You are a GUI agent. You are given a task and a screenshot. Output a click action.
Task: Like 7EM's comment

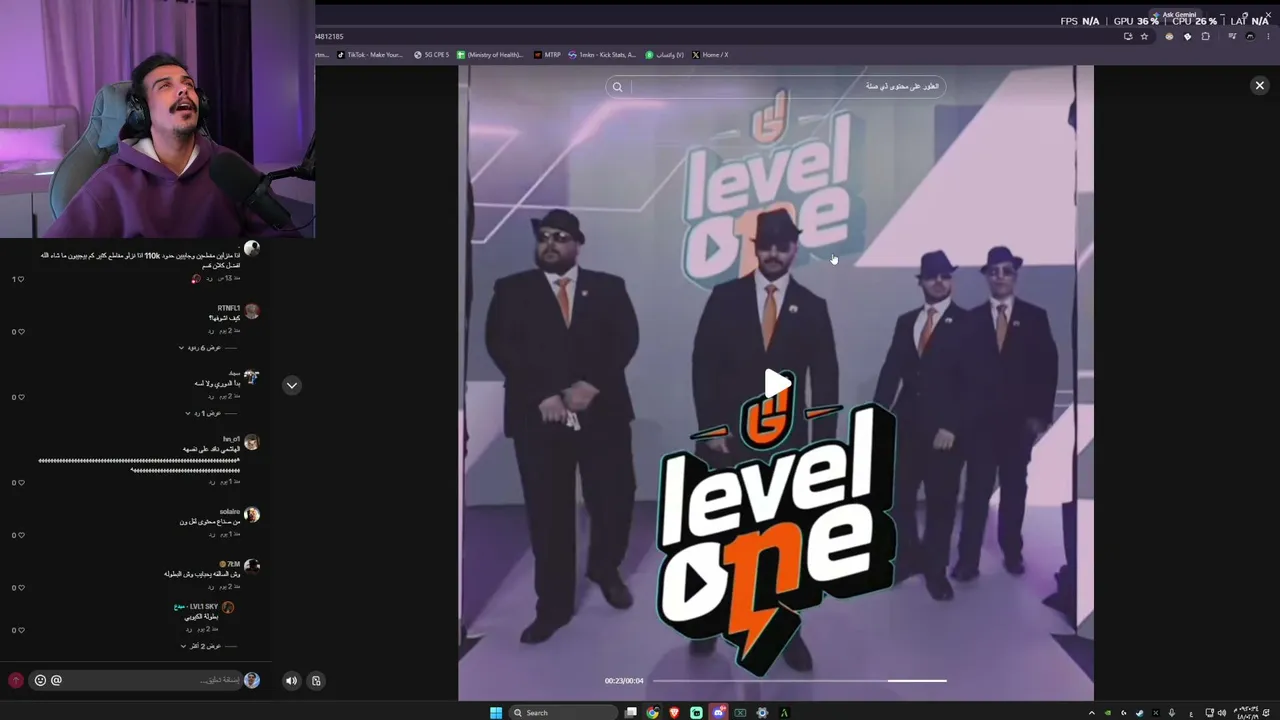19,588
